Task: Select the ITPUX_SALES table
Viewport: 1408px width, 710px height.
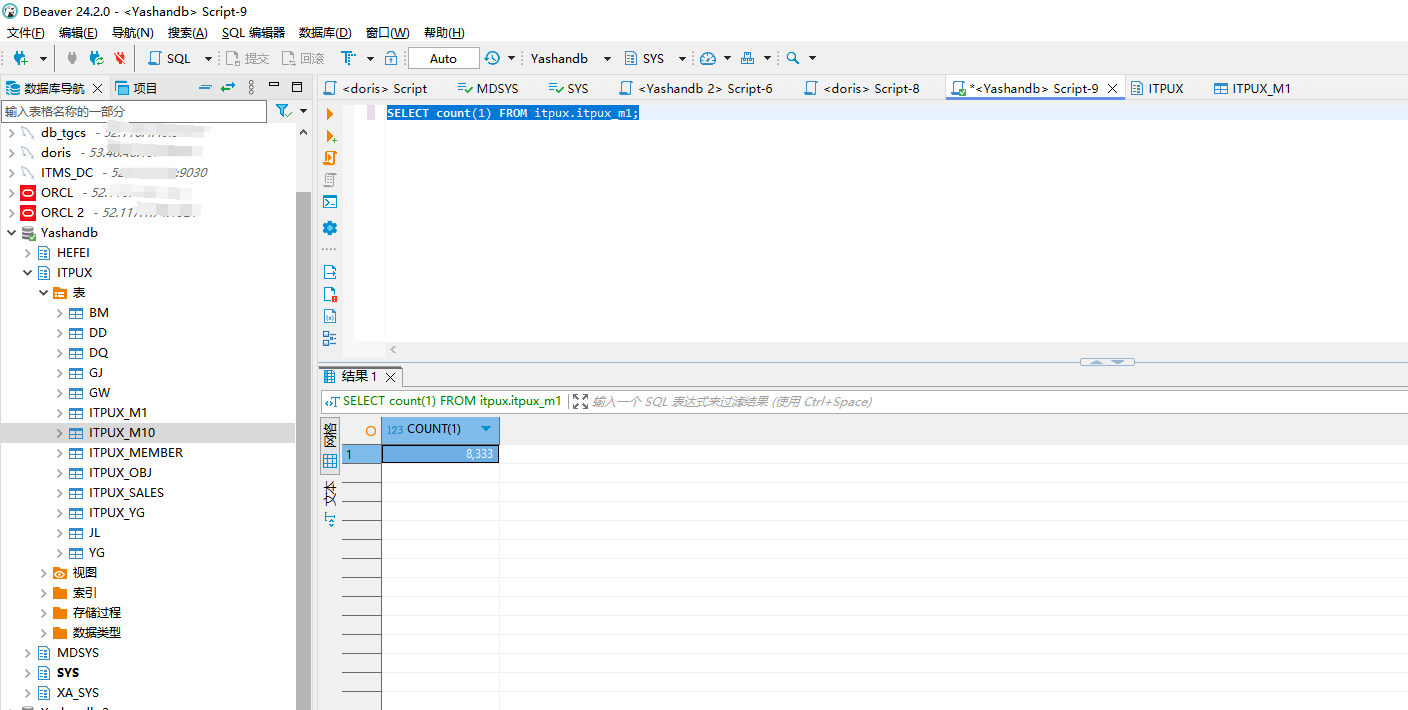Action: 126,493
